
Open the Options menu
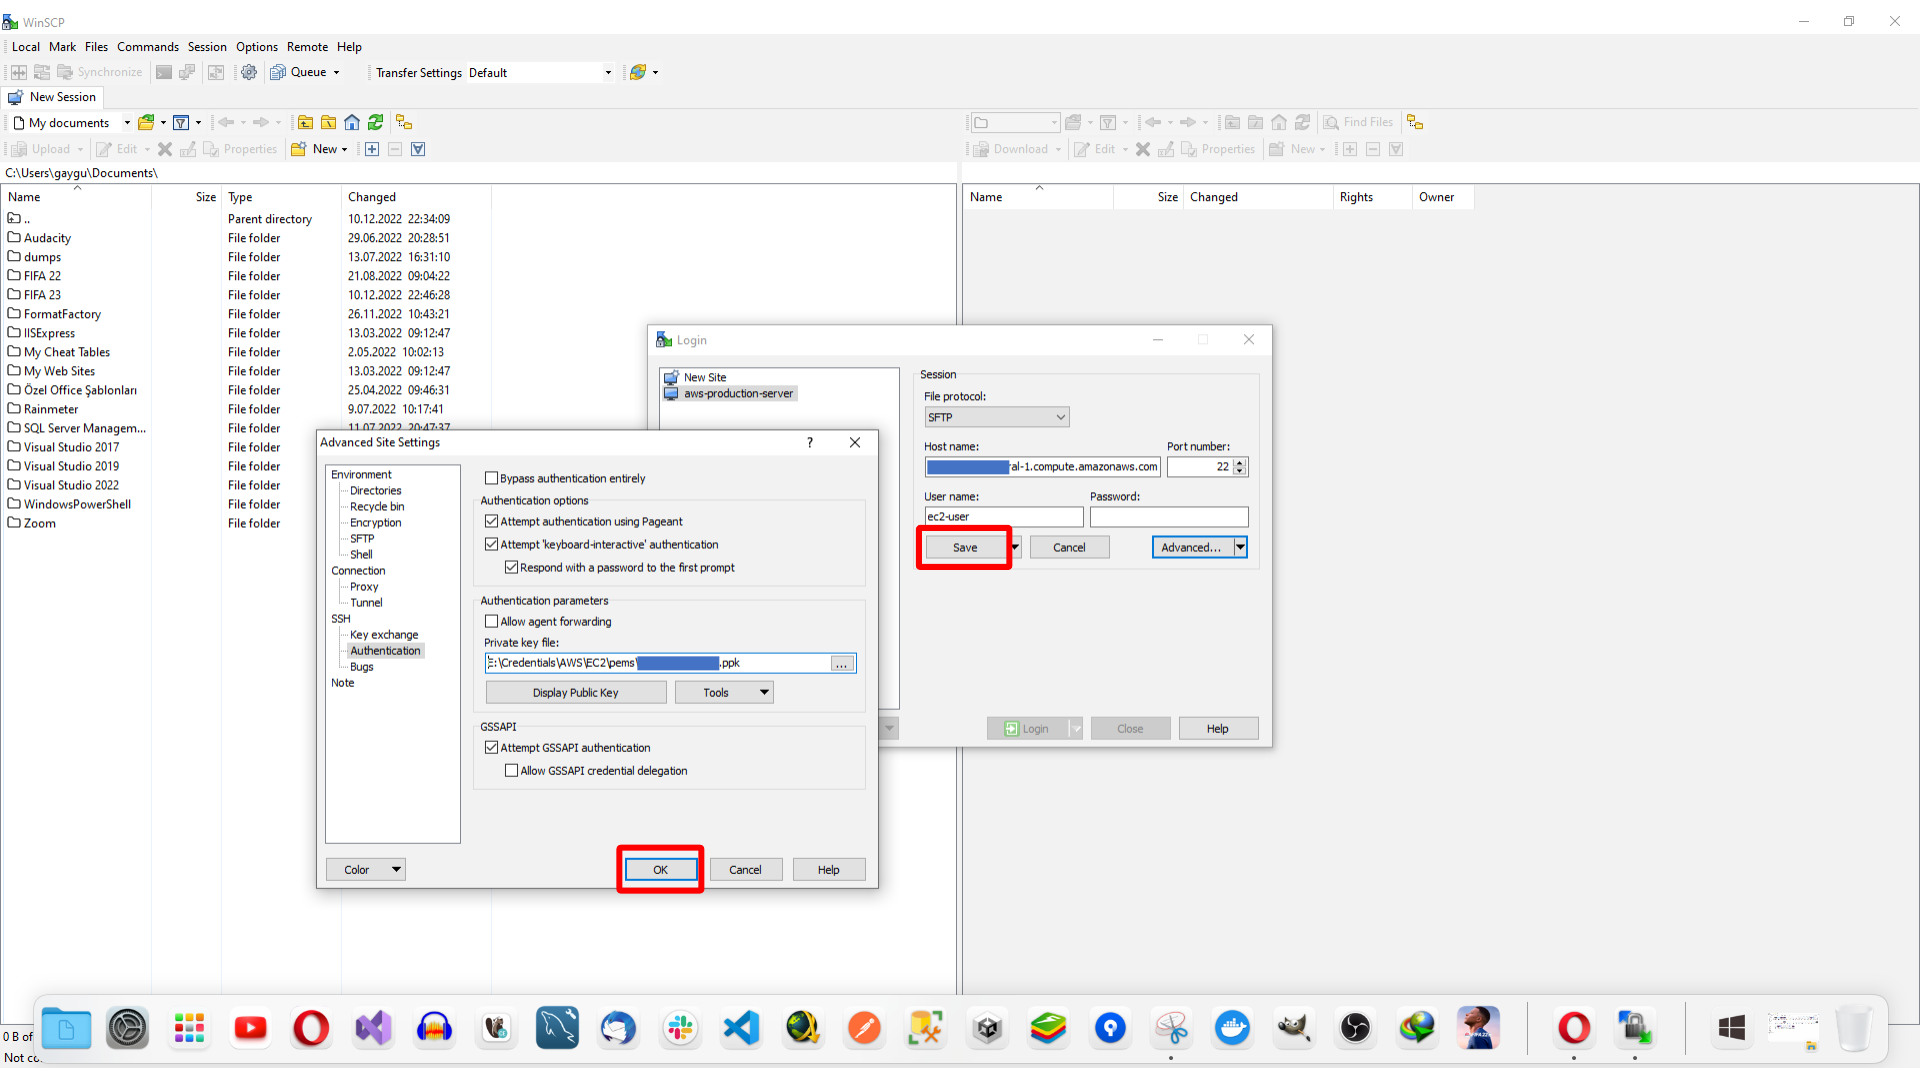pos(257,46)
